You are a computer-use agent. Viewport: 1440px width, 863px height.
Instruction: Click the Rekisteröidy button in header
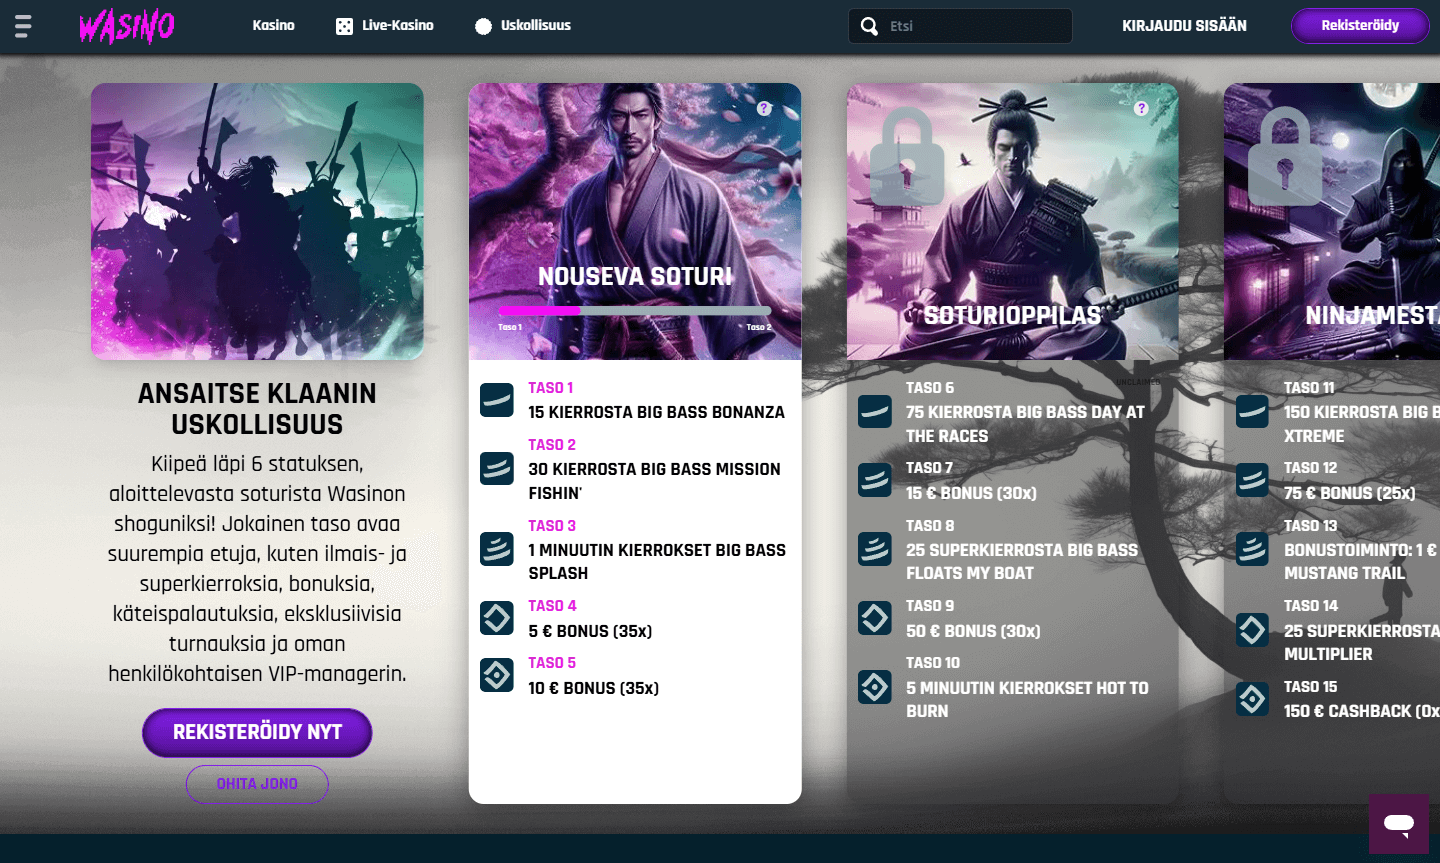click(1360, 26)
